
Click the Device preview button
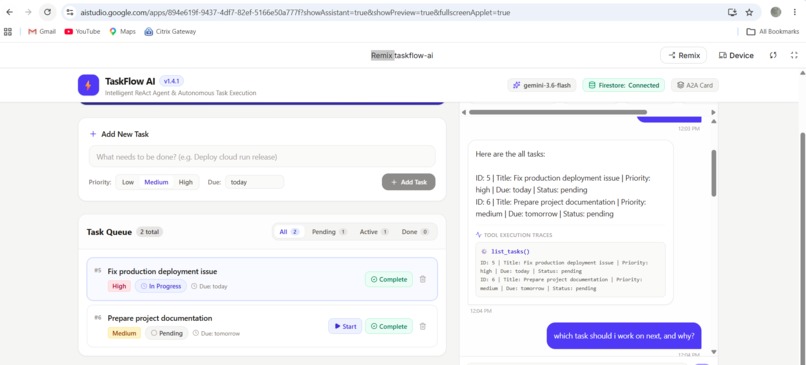point(736,56)
